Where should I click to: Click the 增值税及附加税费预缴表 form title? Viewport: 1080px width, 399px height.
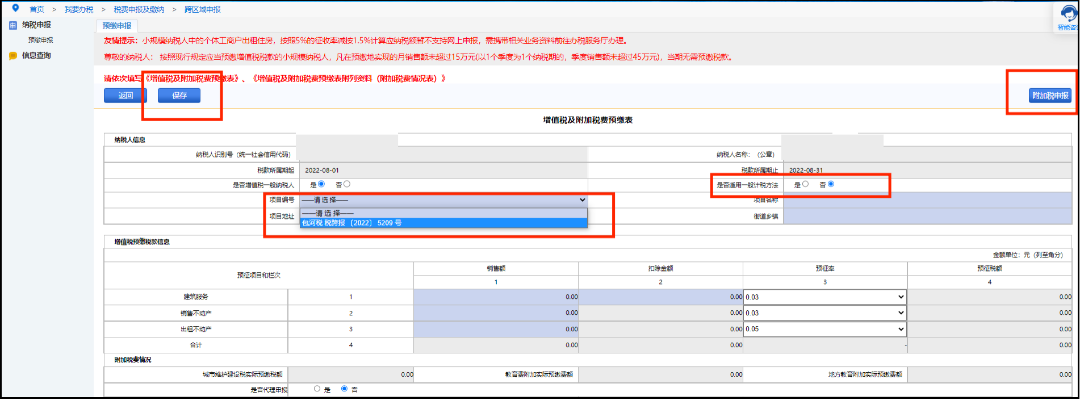coord(588,120)
